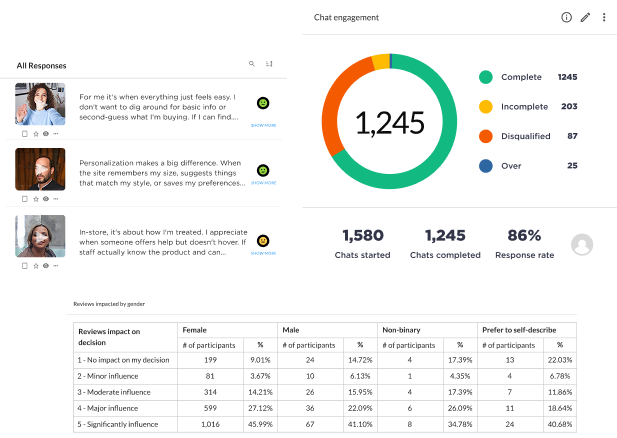This screenshot has width=617, height=438.
Task: Open more options under the In-store response
Action: (x=55, y=266)
